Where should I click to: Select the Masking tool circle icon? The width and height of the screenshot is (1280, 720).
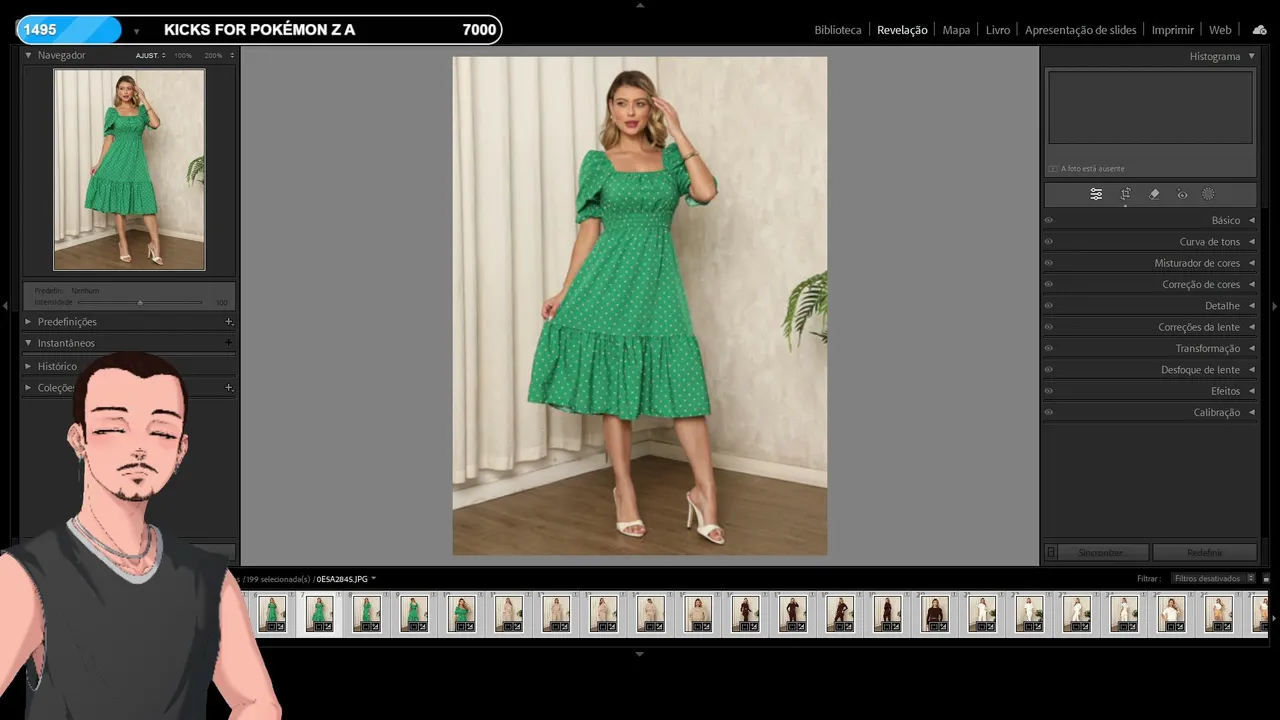(1208, 194)
